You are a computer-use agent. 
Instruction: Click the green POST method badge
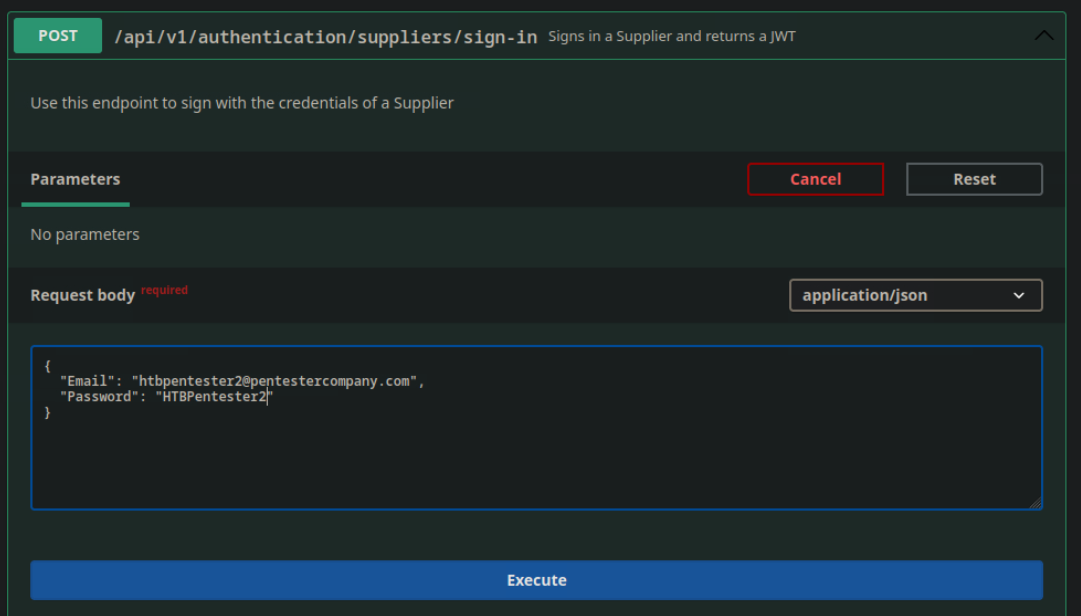[x=57, y=35]
